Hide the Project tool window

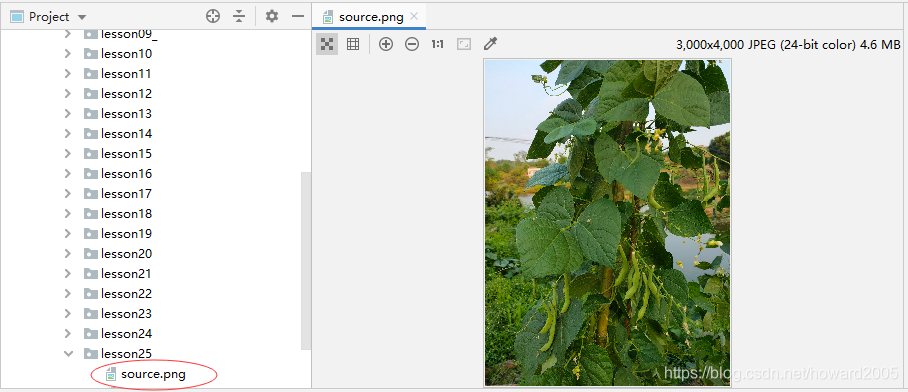298,17
